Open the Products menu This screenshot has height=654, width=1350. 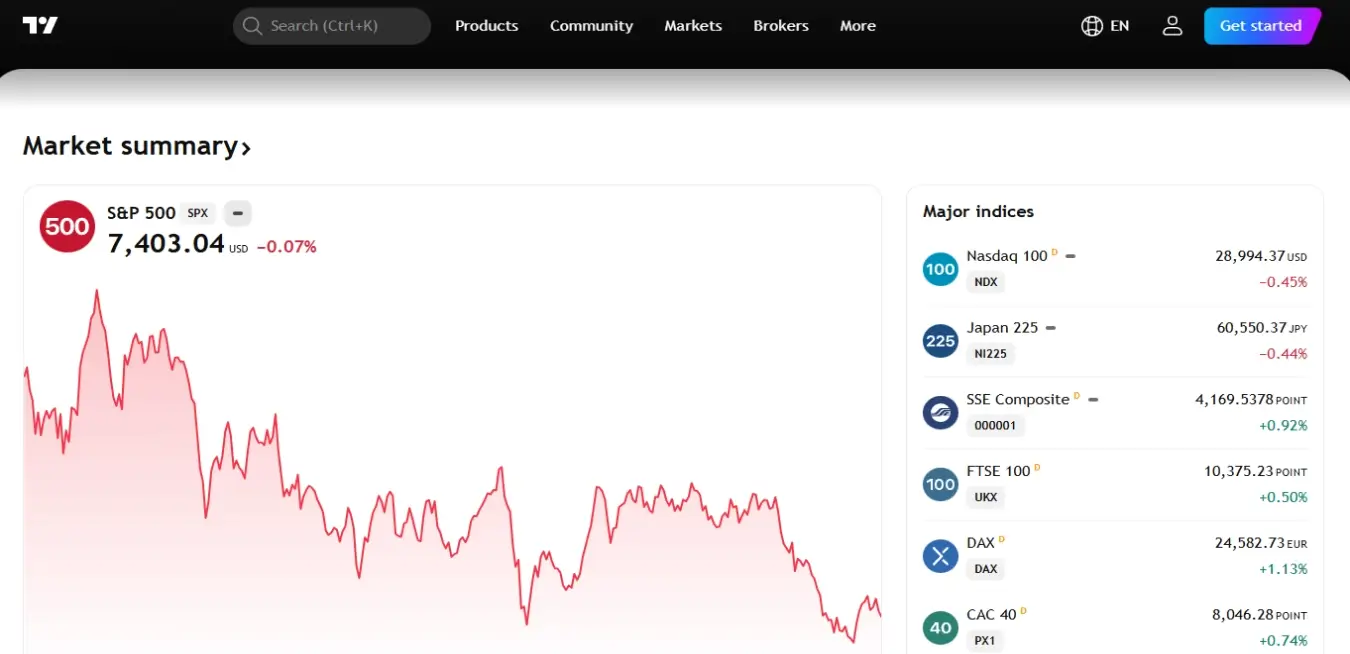(x=487, y=26)
